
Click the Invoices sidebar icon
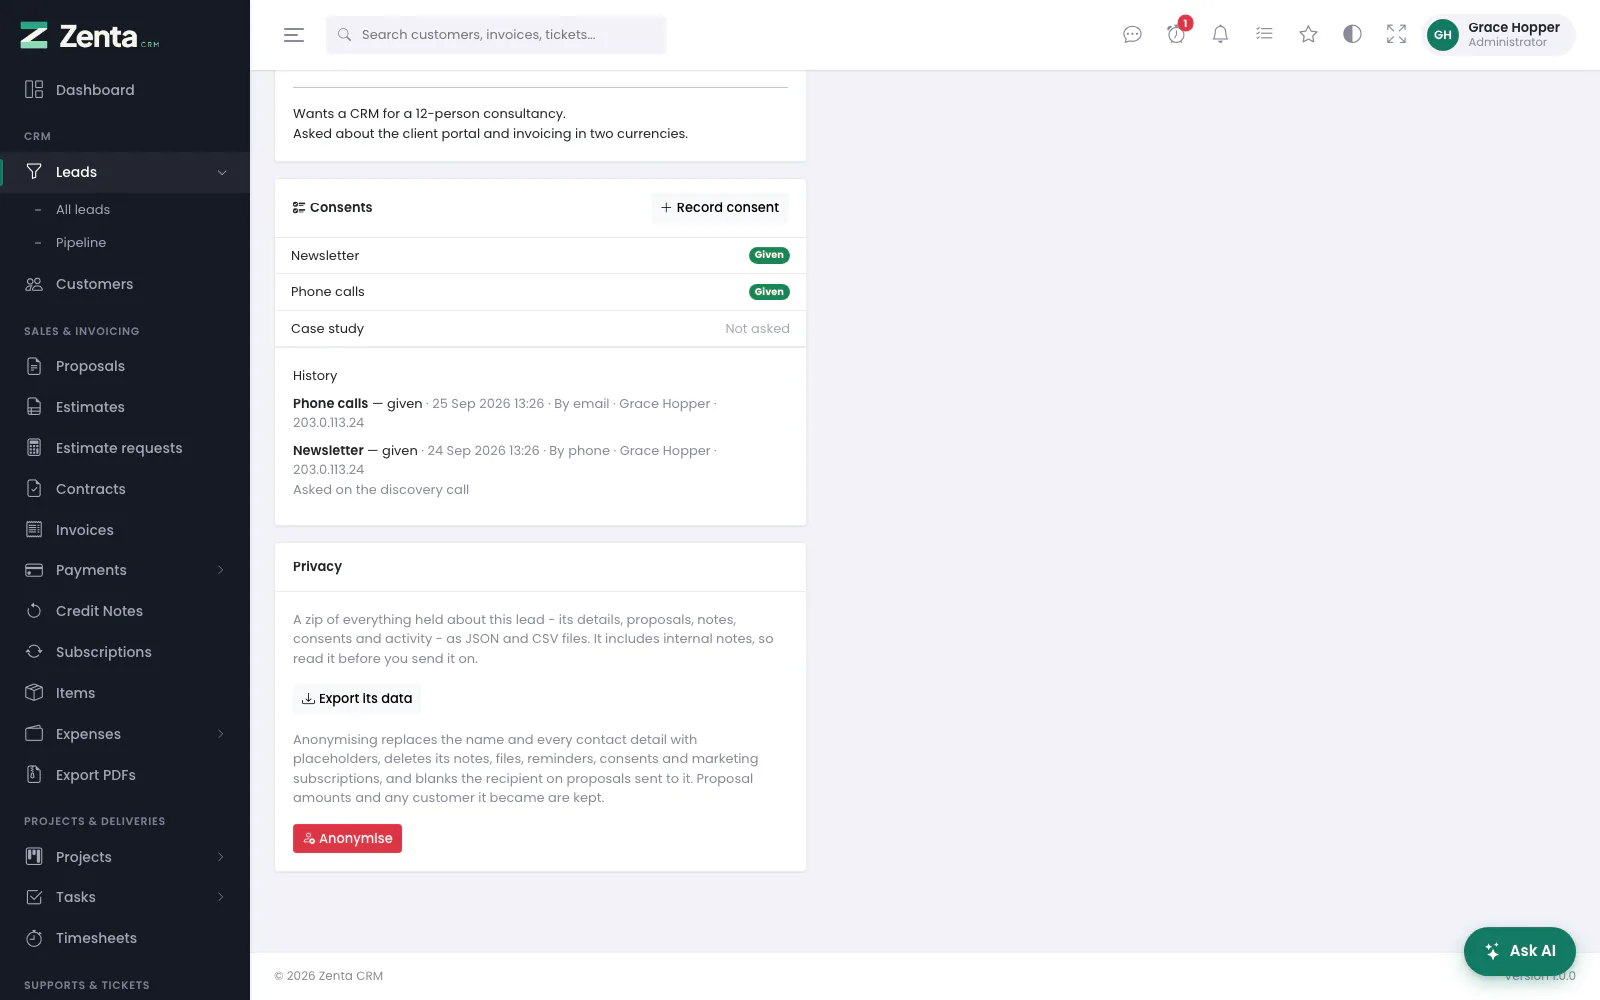click(x=34, y=530)
